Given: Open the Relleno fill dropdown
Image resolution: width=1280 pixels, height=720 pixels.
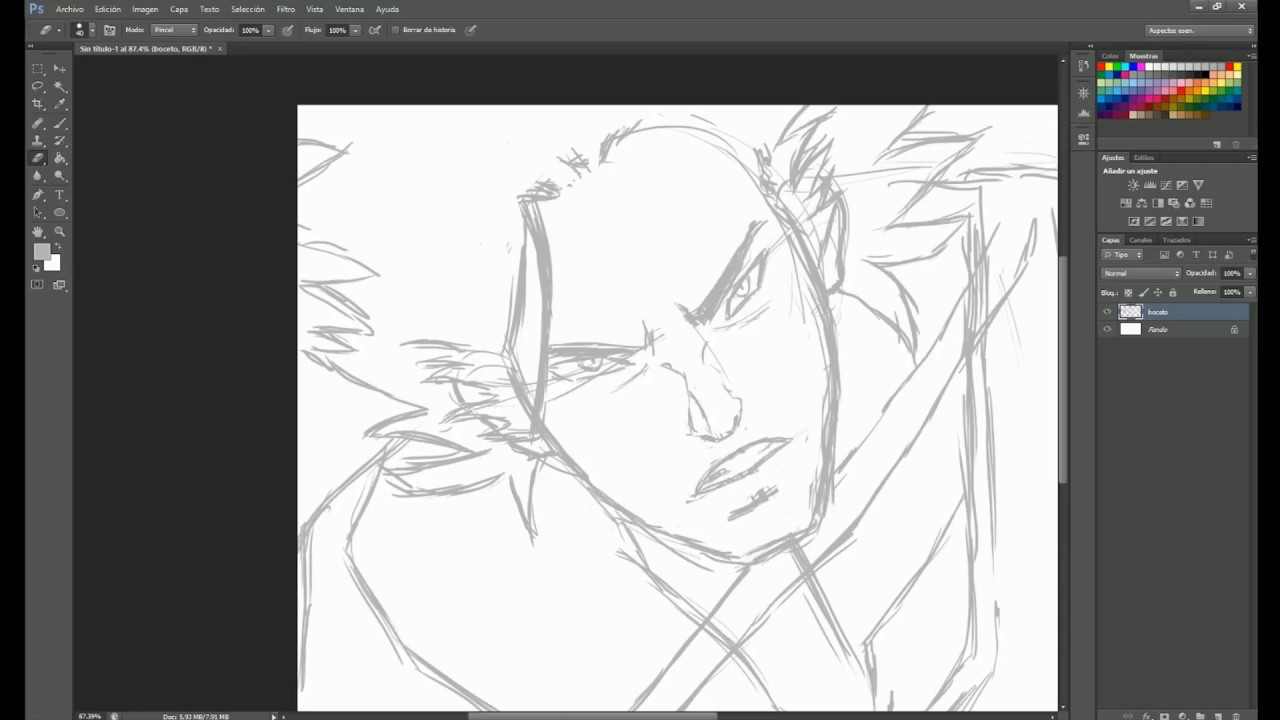Looking at the screenshot, I should point(1250,292).
